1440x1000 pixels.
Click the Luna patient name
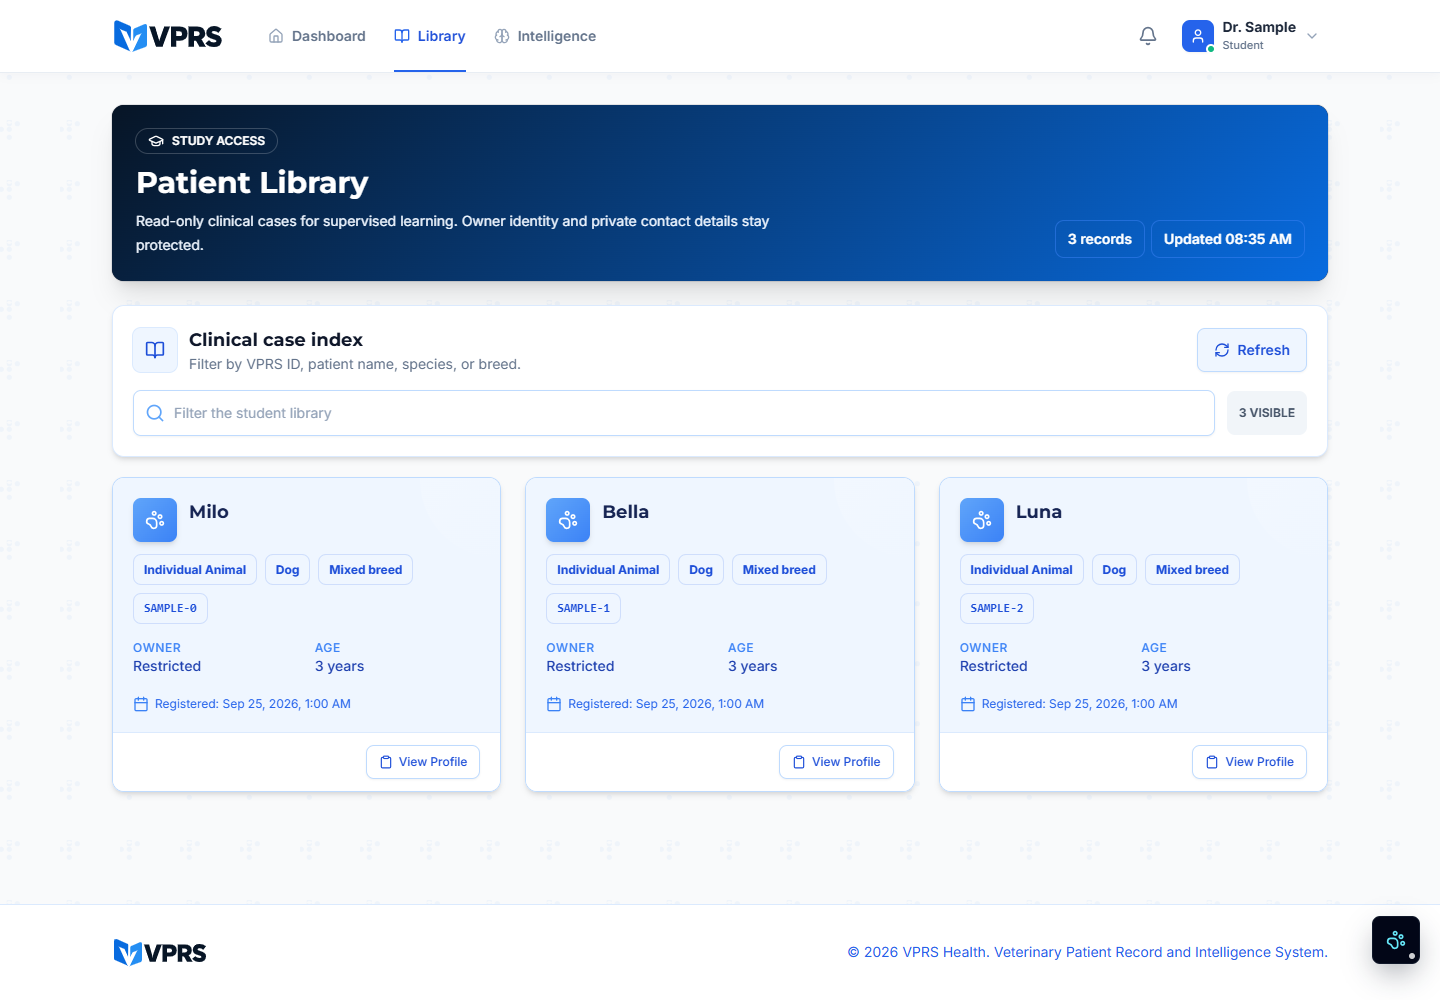tap(1039, 512)
